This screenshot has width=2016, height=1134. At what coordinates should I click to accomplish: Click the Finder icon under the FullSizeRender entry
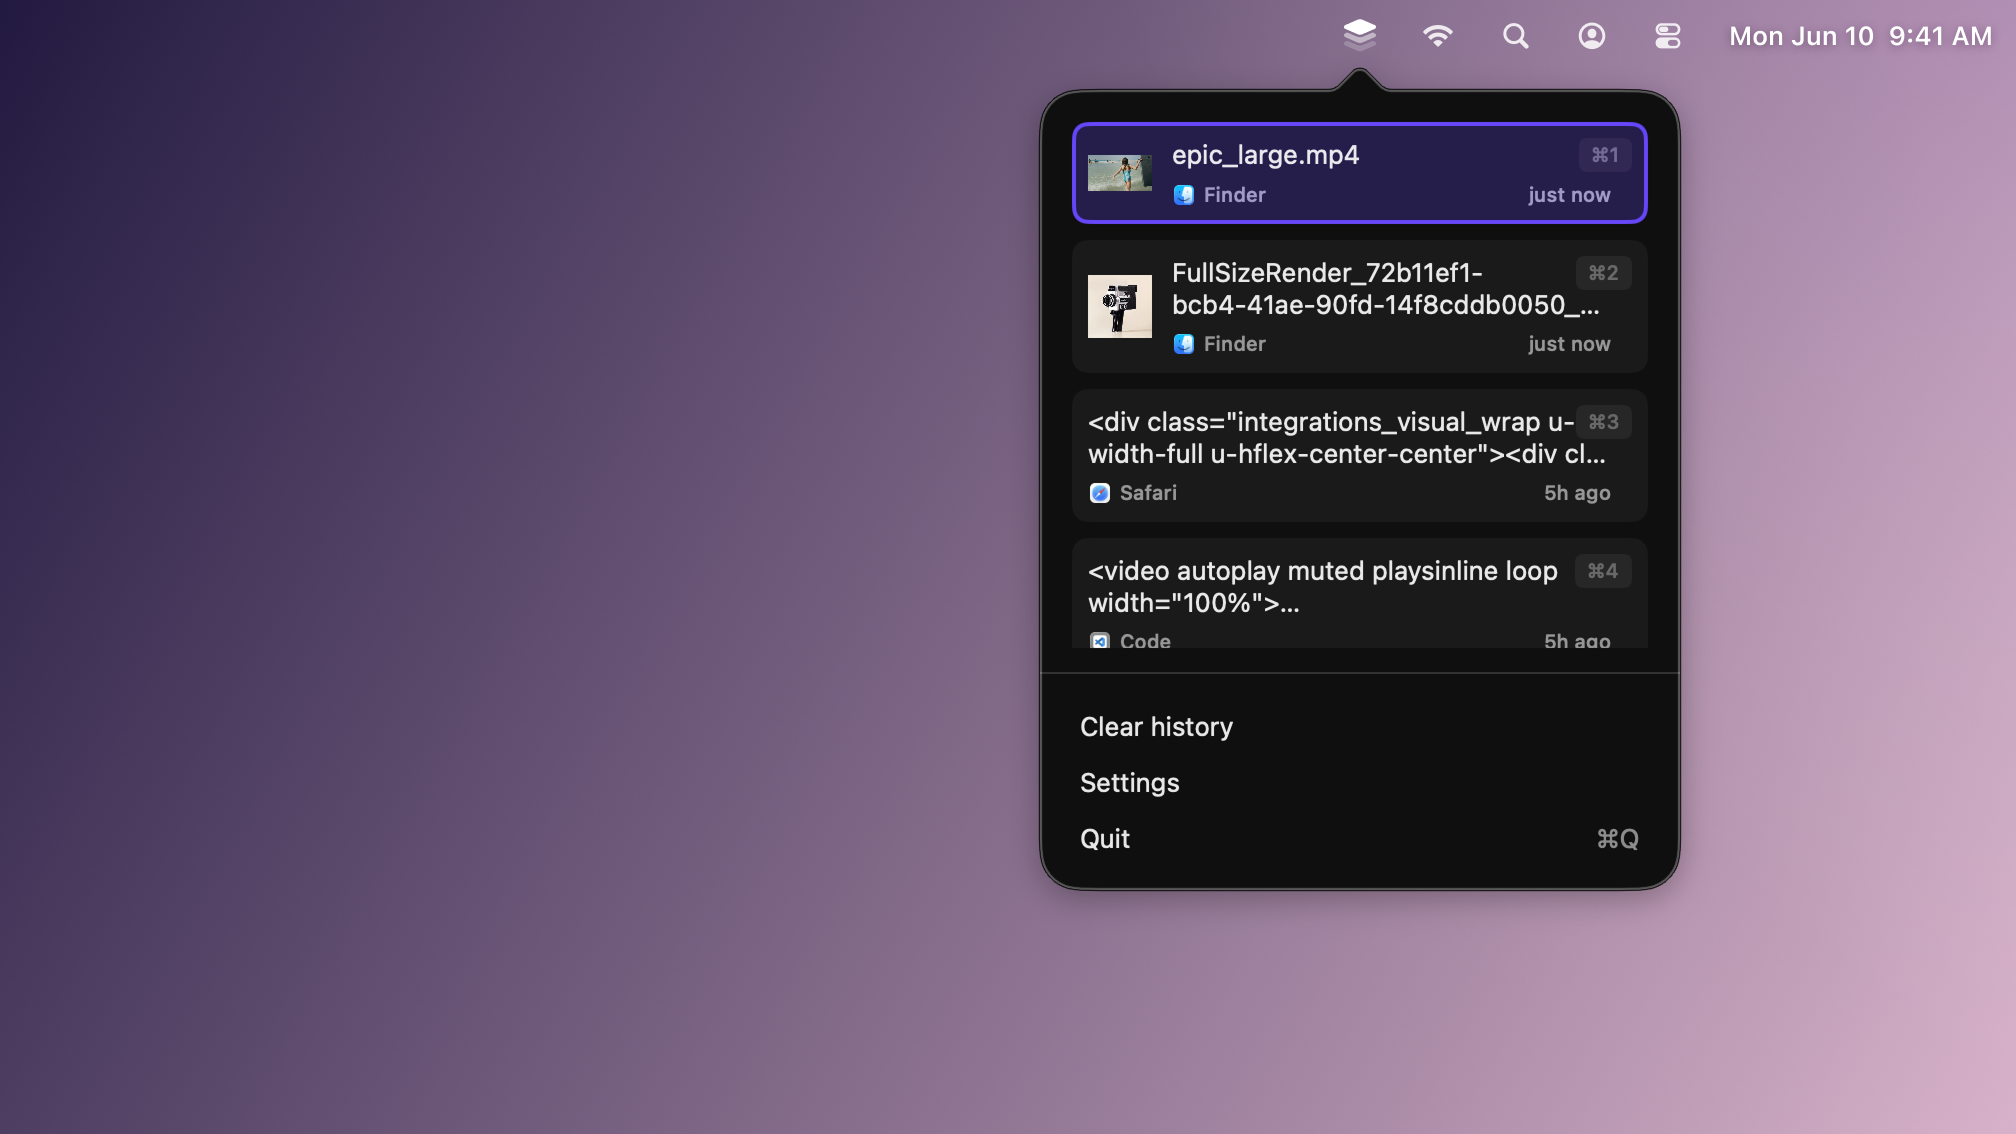pyautogui.click(x=1184, y=344)
